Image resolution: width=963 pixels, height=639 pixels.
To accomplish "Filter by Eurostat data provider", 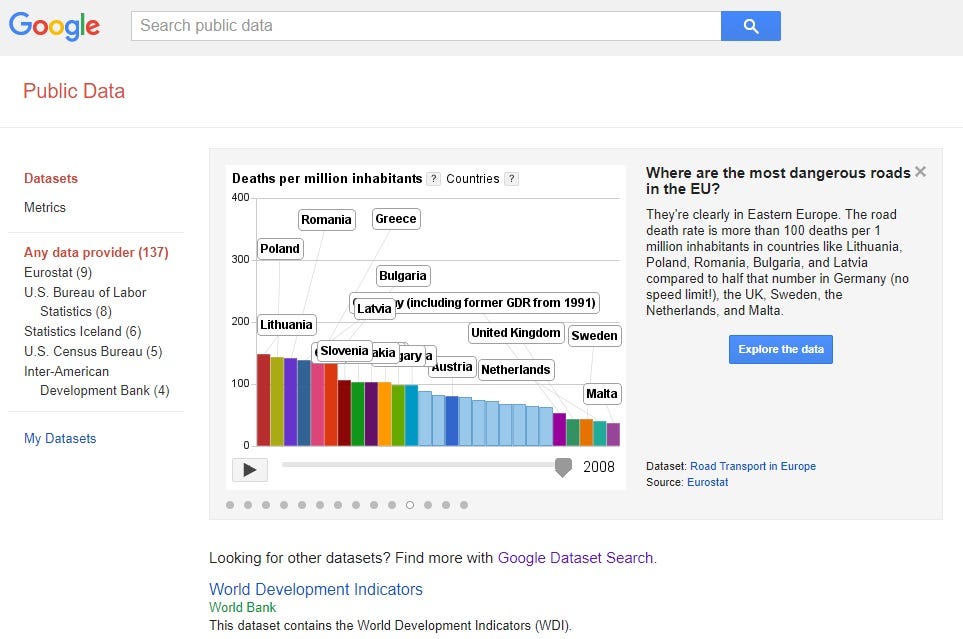I will (x=58, y=273).
